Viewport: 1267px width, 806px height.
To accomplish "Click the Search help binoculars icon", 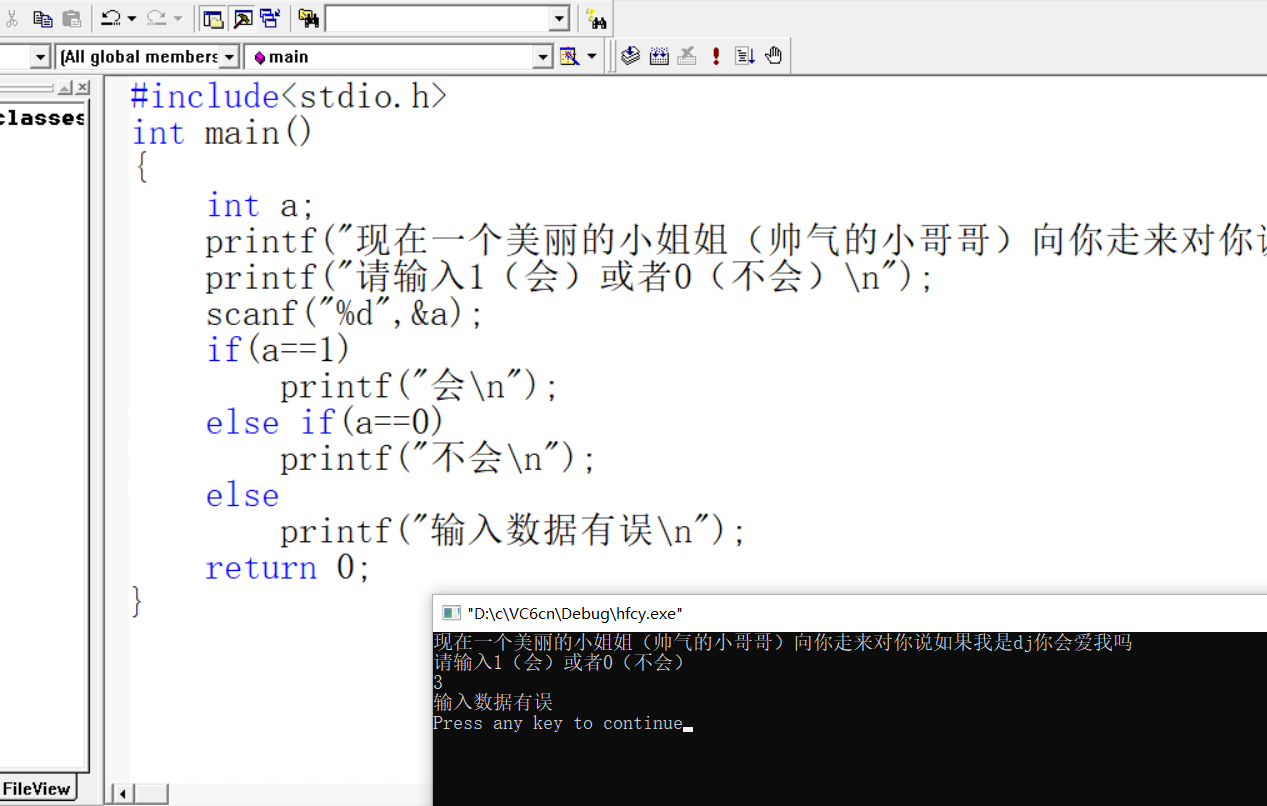I will (597, 18).
